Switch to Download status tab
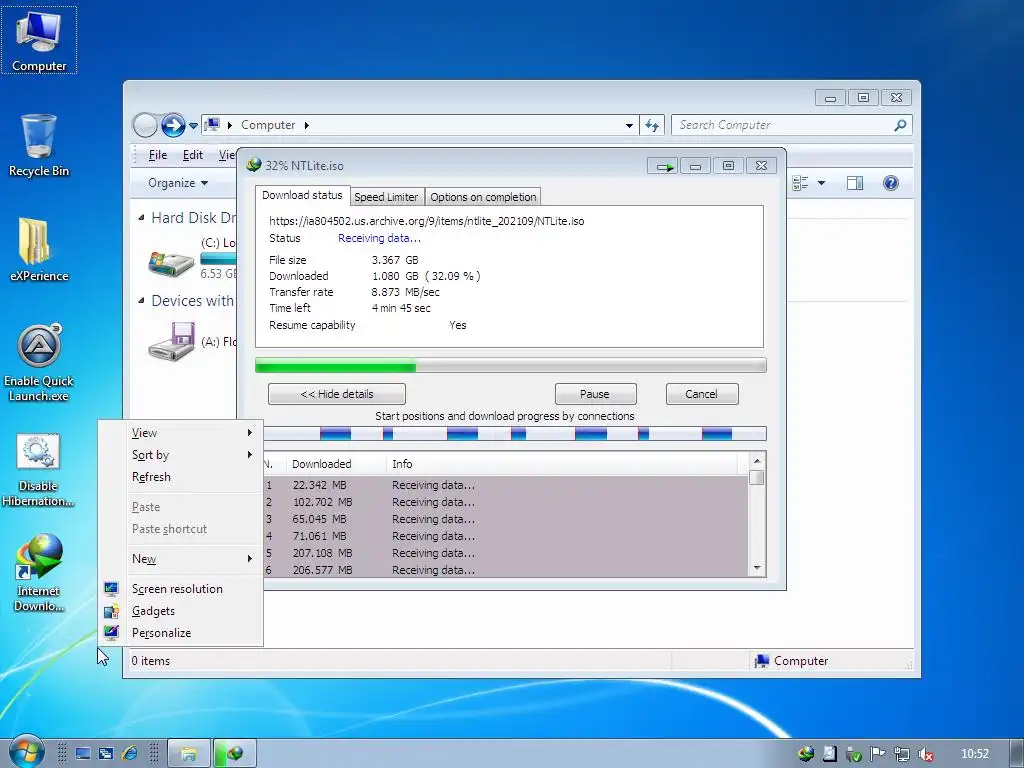Screen dimensions: 1024x768 click(x=302, y=195)
